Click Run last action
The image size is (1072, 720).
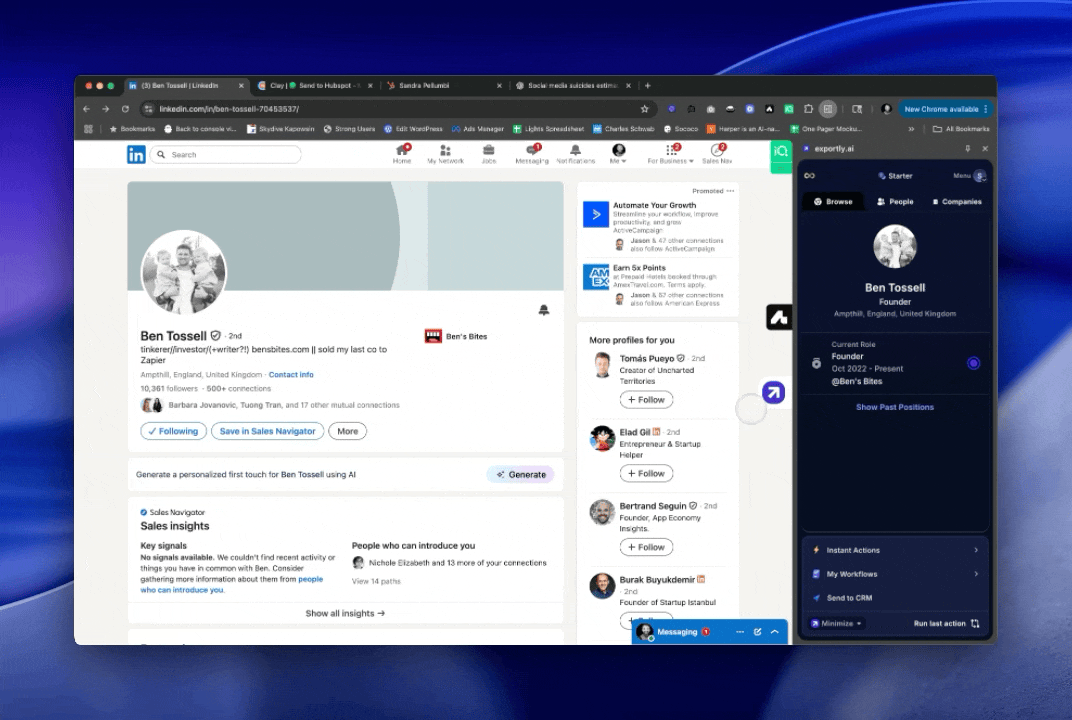point(946,624)
